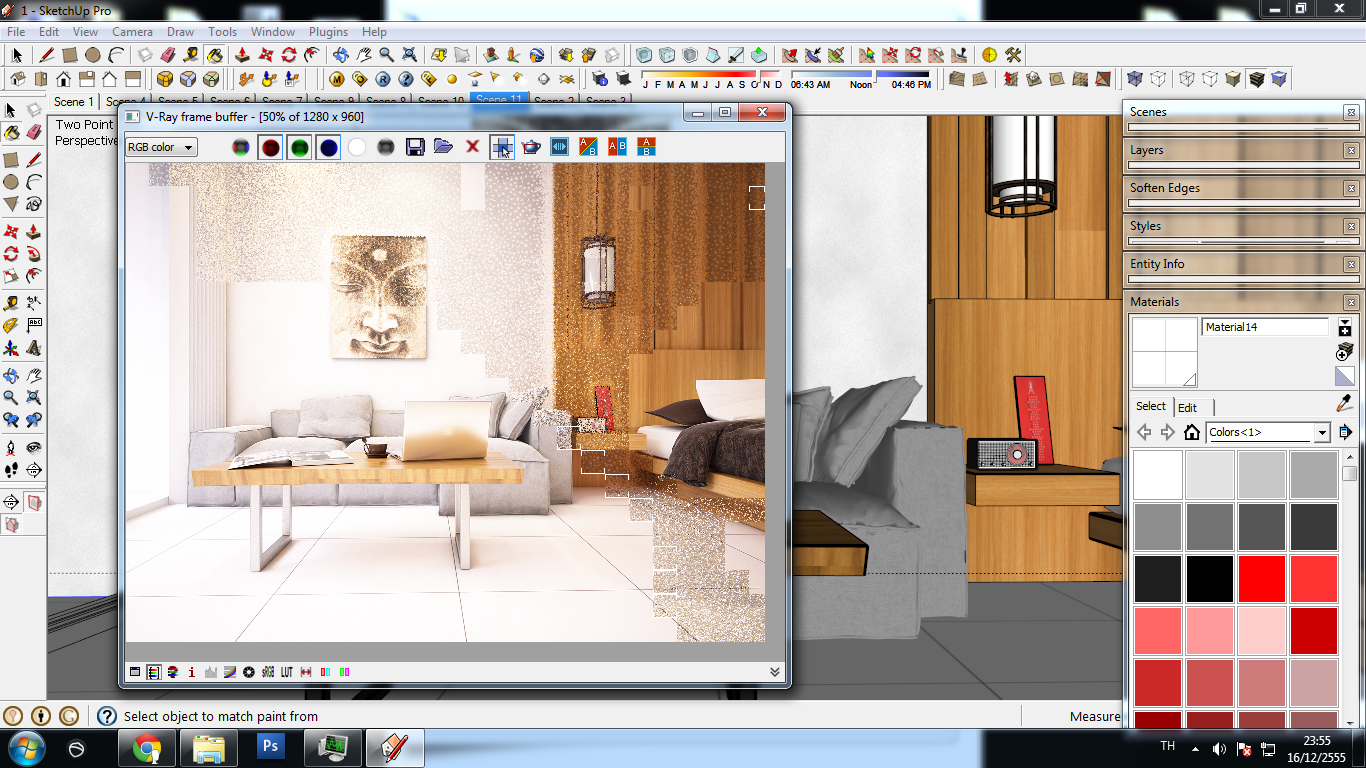Screen dimensions: 1366x768
Task: Click In Model home button
Action: [x=1191, y=432]
